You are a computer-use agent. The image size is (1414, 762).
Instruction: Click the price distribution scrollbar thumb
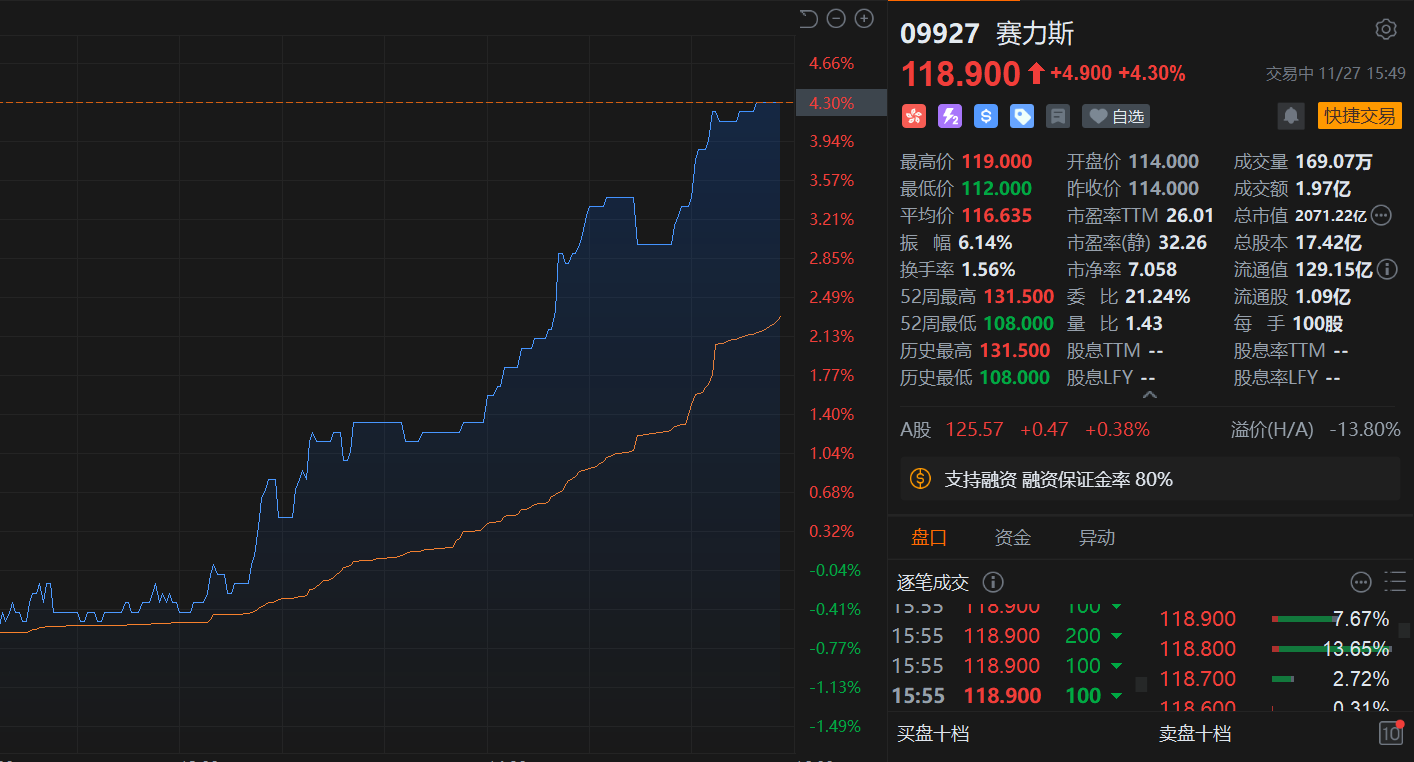(x=1404, y=630)
